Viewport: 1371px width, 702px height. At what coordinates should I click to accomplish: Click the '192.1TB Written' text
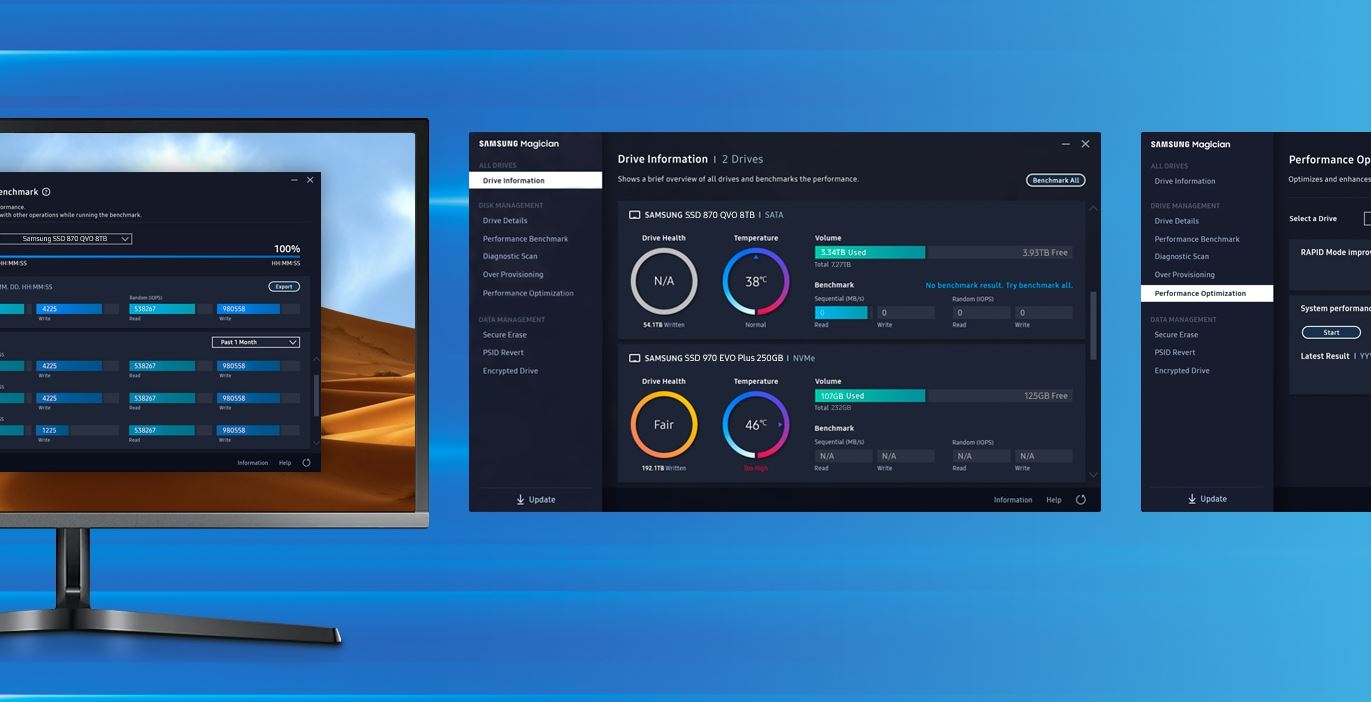[x=664, y=468]
